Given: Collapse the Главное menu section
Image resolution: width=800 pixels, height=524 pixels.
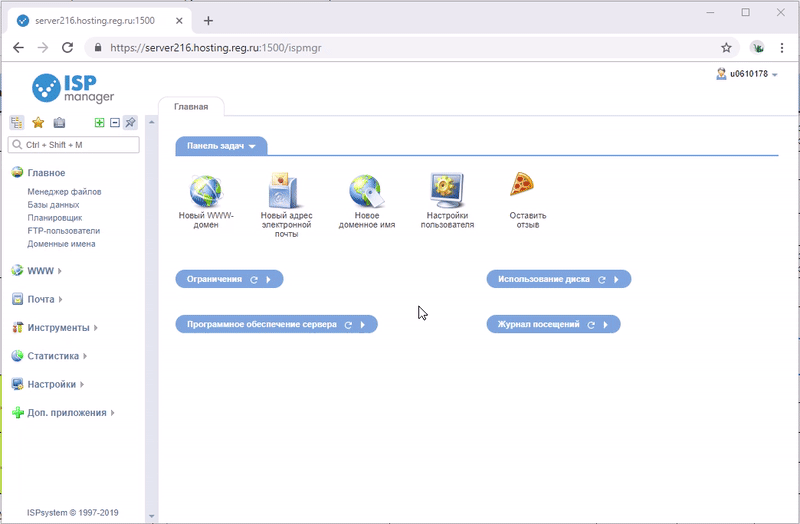Looking at the screenshot, I should (46, 173).
